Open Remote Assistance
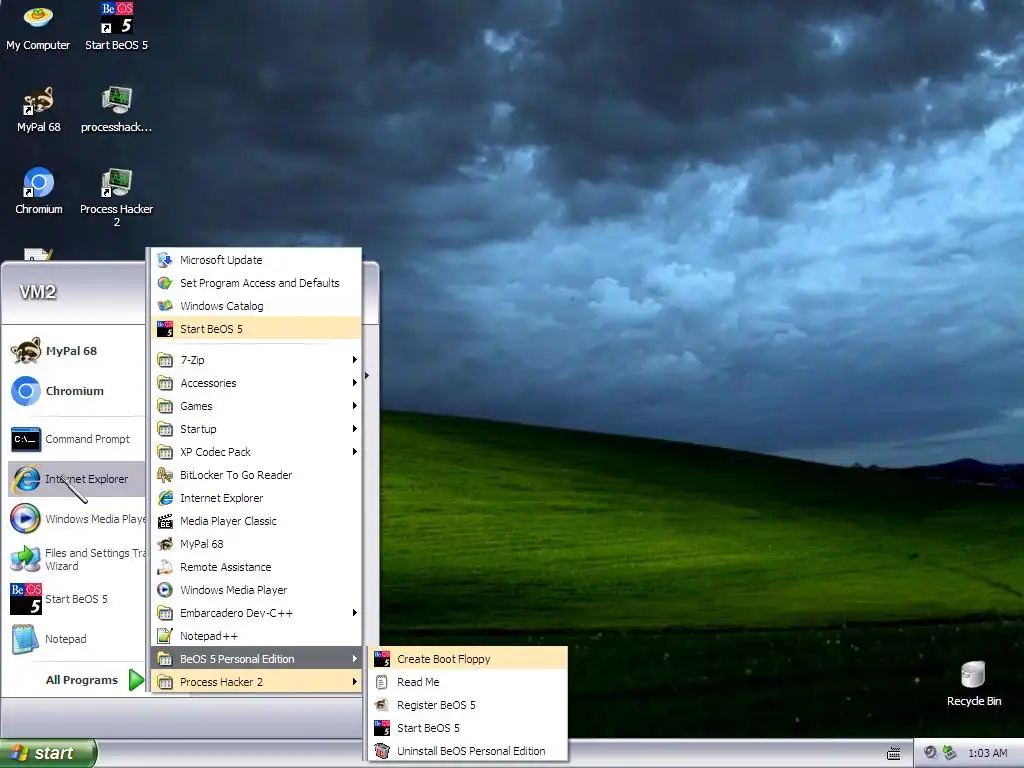The width and height of the screenshot is (1024, 768). (x=257, y=567)
